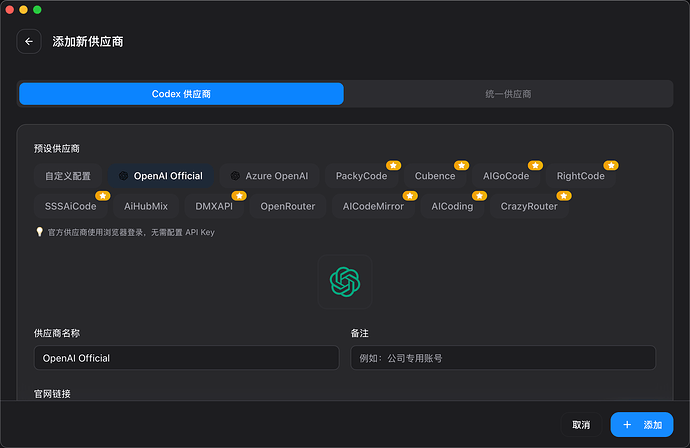690x448 pixels.
Task: Click the 取消 button
Action: [581, 425]
